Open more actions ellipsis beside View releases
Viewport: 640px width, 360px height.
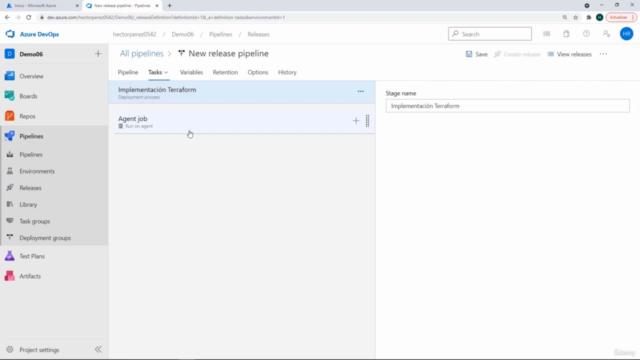[x=603, y=54]
